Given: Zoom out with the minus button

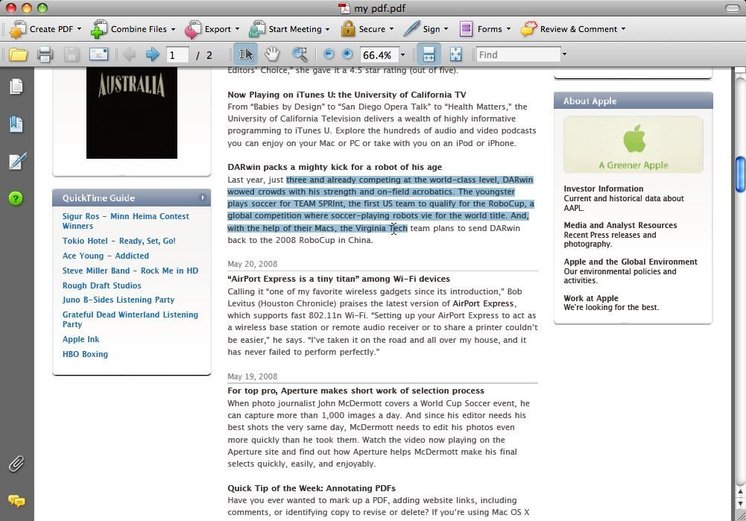Looking at the screenshot, I should [328, 54].
